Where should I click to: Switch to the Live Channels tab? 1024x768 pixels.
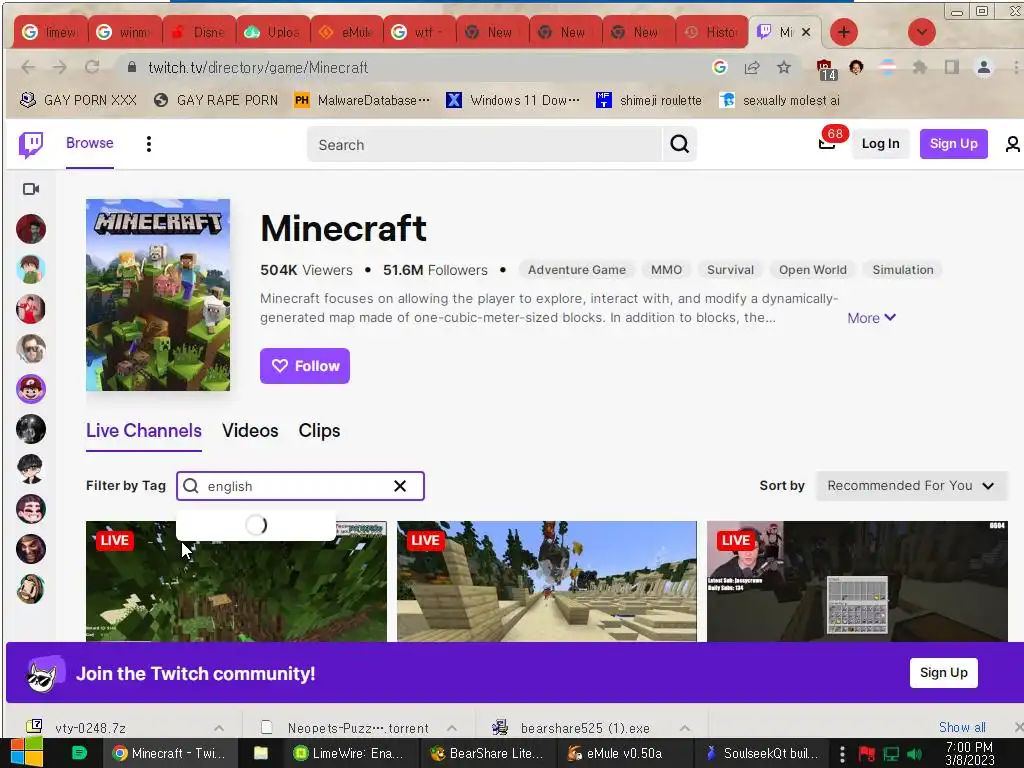144,431
